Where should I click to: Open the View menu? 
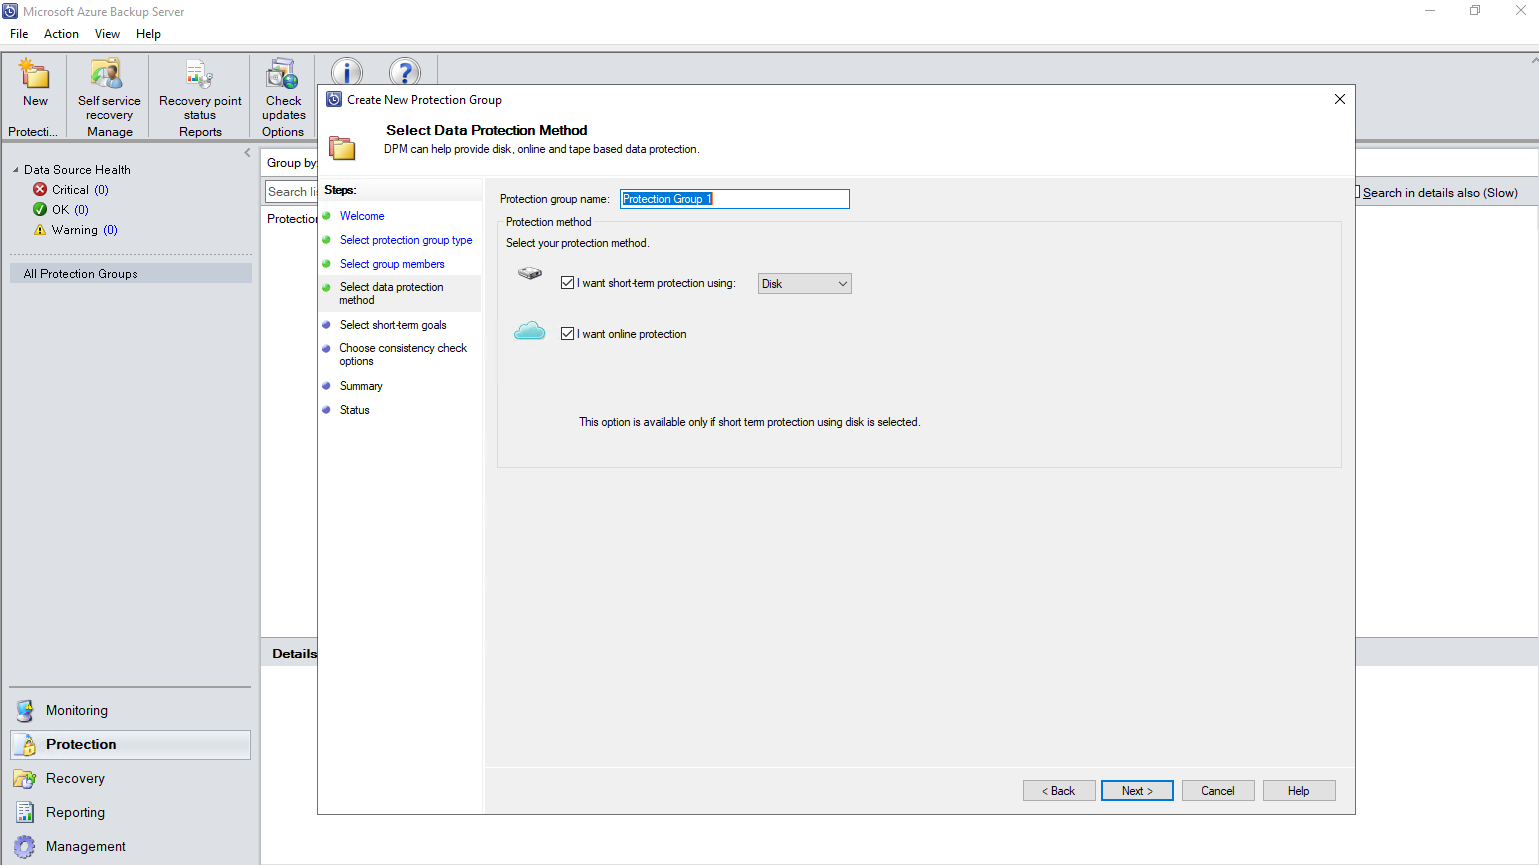point(107,34)
